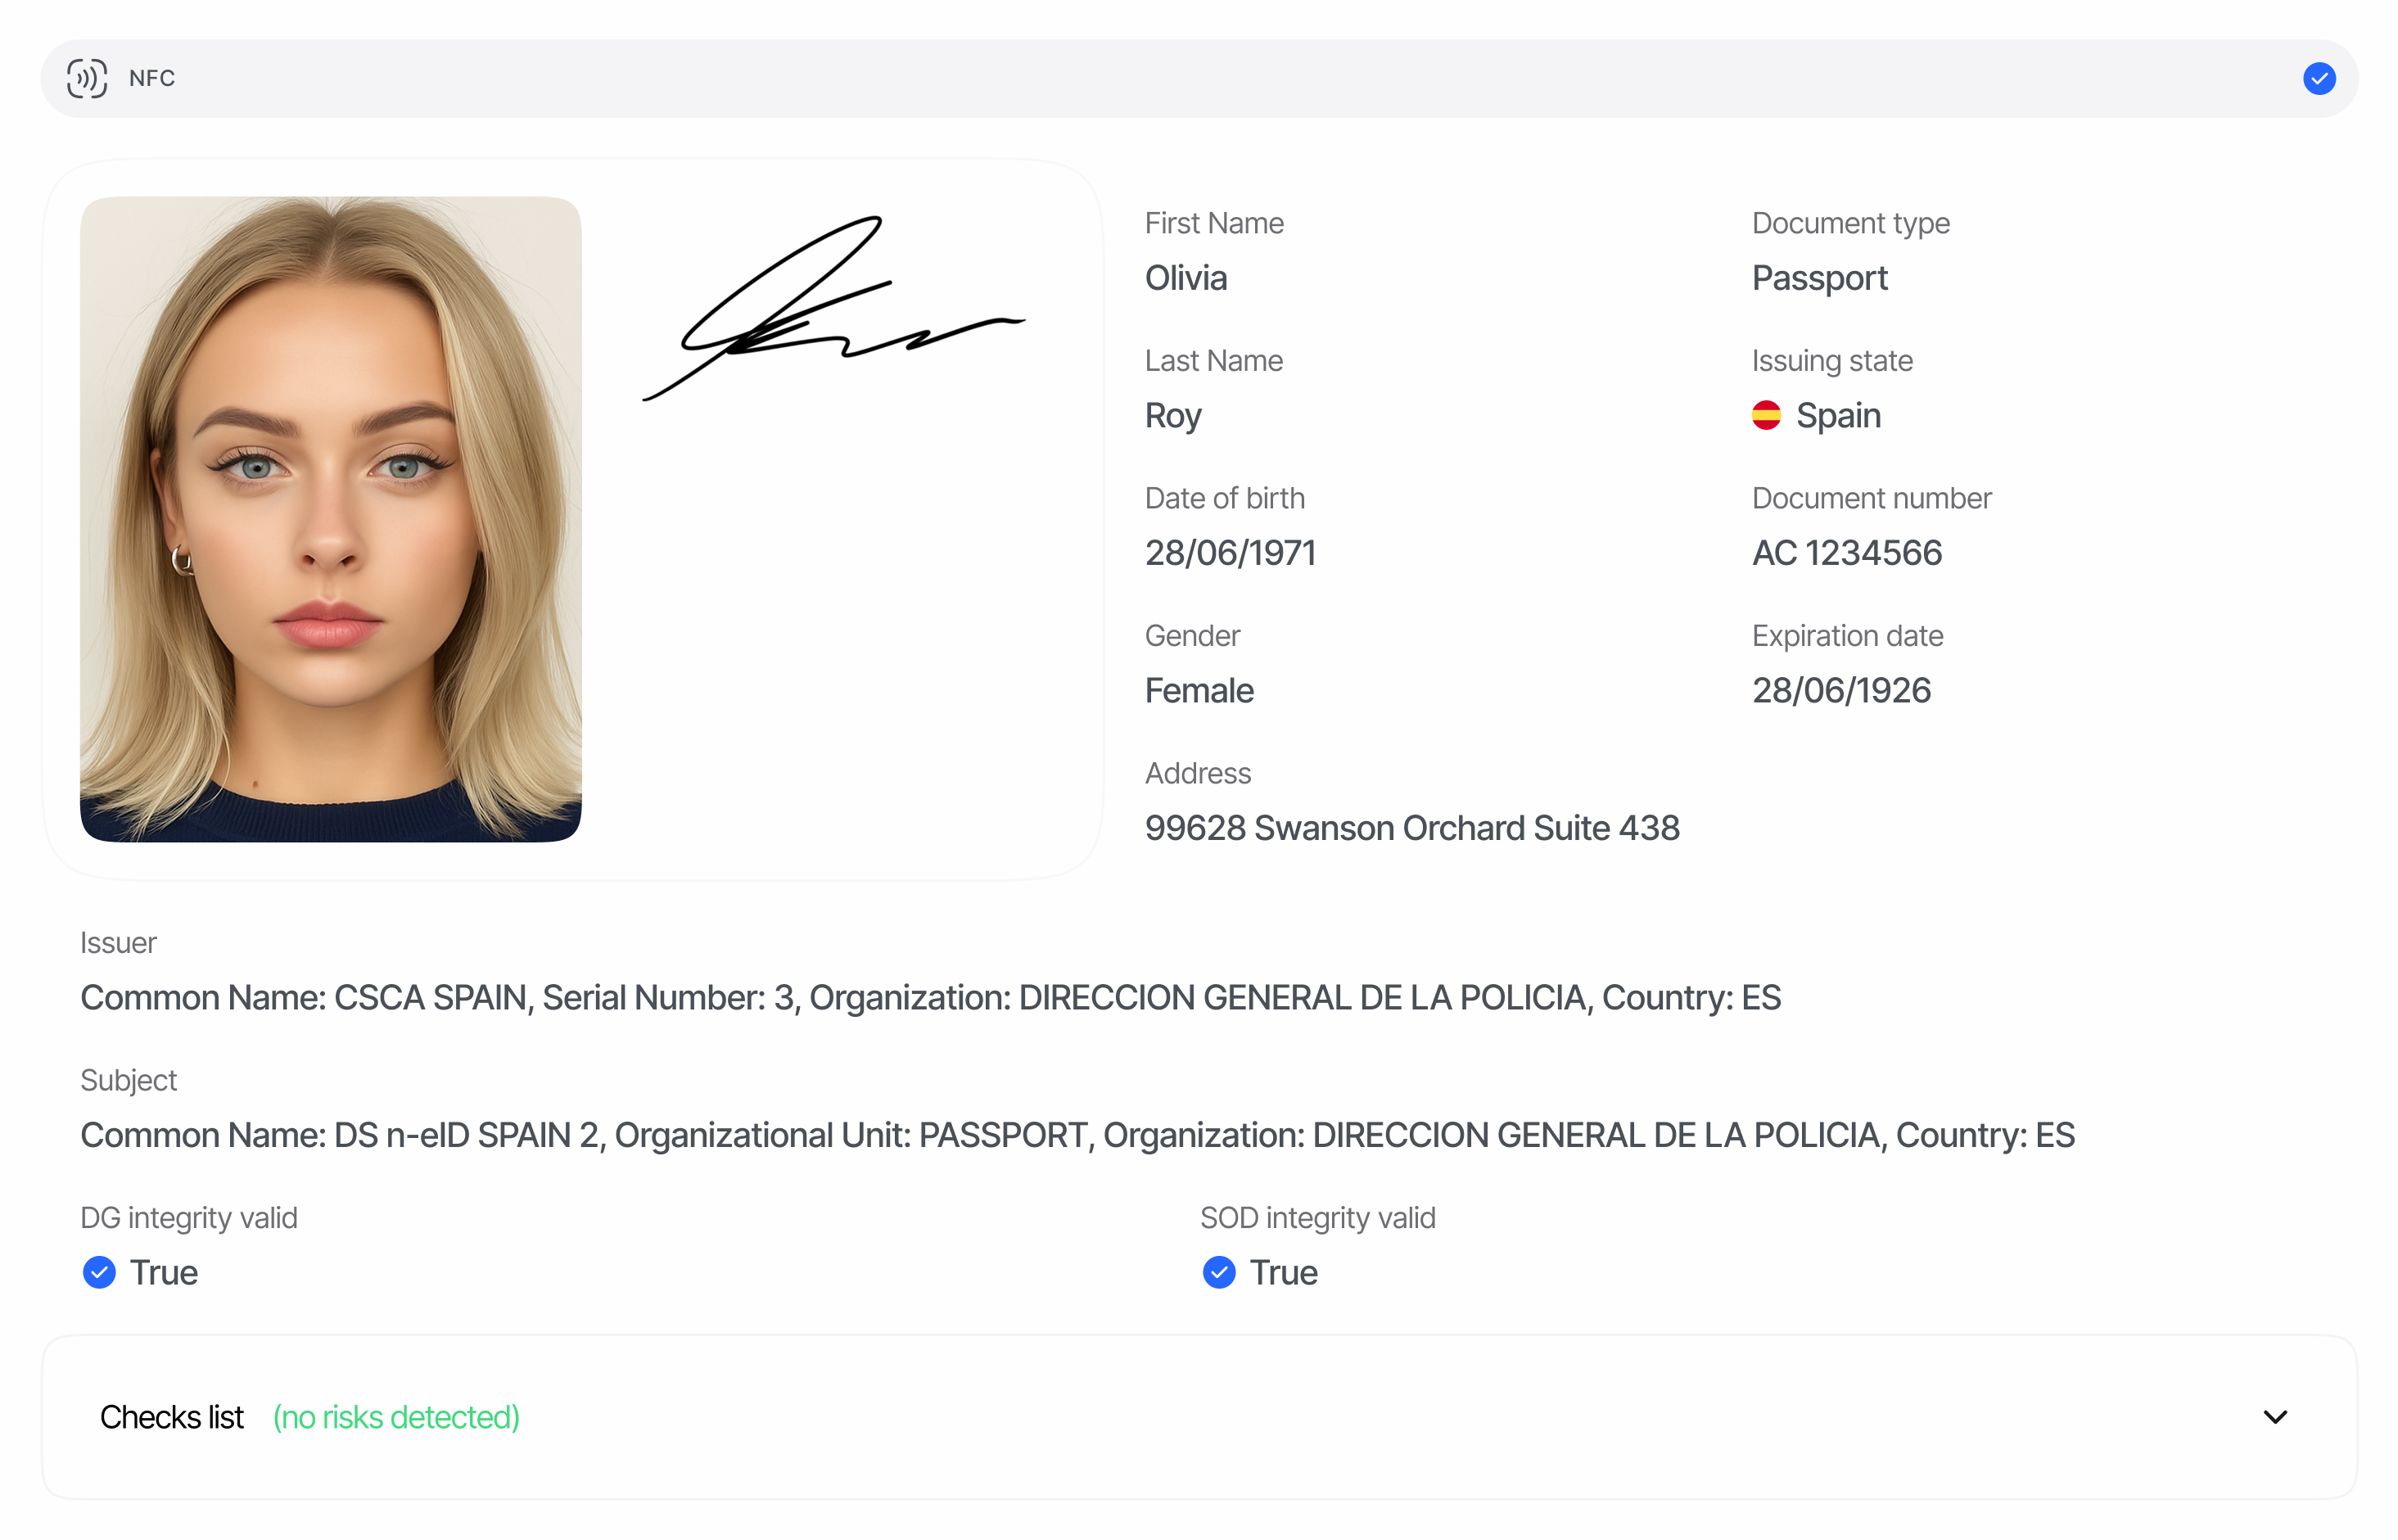Open the Checks list section
This screenshot has height=1540, width=2398.
[x=1199, y=1416]
